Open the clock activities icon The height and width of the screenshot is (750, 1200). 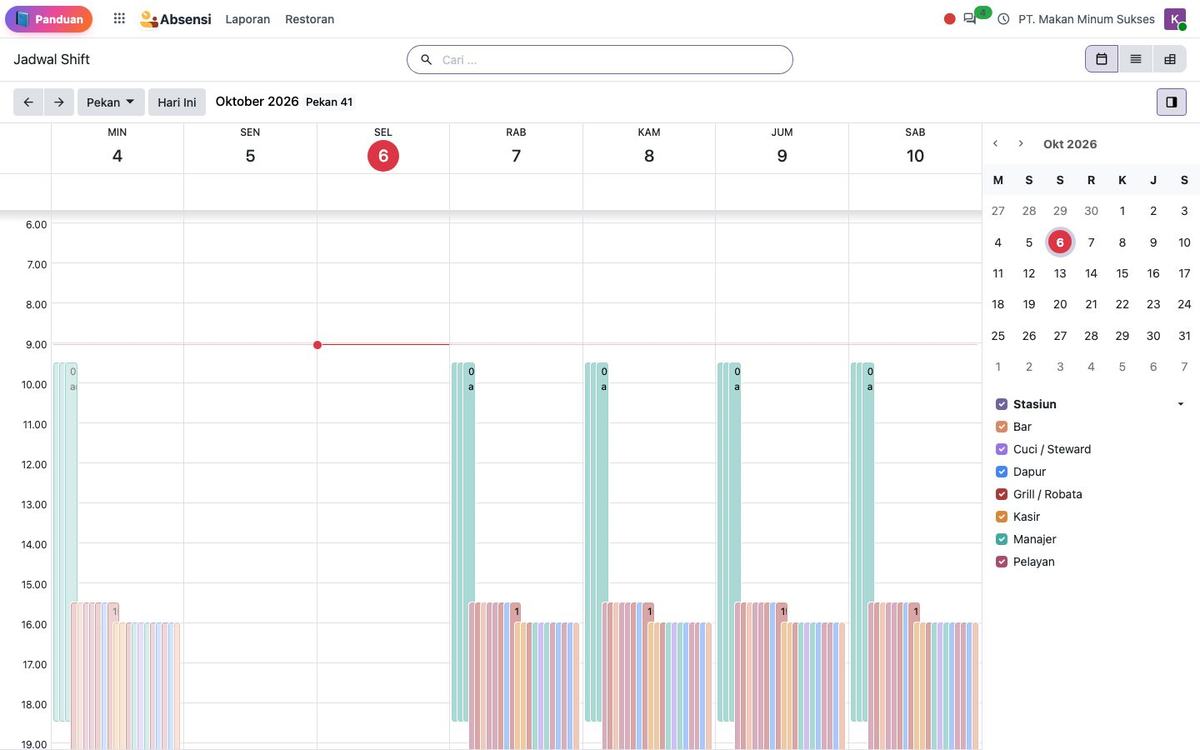[x=1004, y=19]
